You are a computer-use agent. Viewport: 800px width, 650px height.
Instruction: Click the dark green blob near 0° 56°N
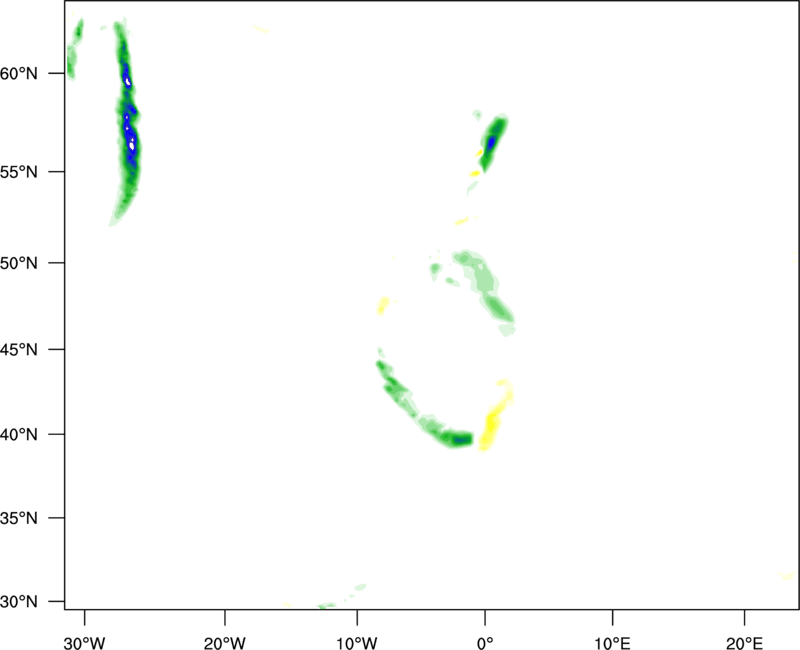(492, 143)
